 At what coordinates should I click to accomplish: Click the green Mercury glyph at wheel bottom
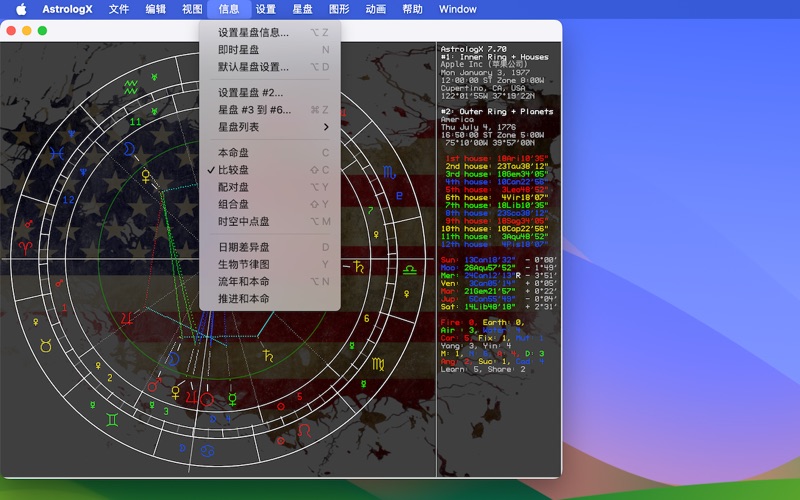[x=232, y=399]
